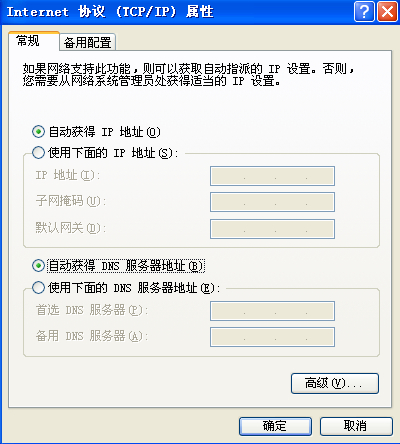Image resolution: width=400 pixels, height=444 pixels.
Task: Open the 备用配置 tab
Action: pos(88,42)
